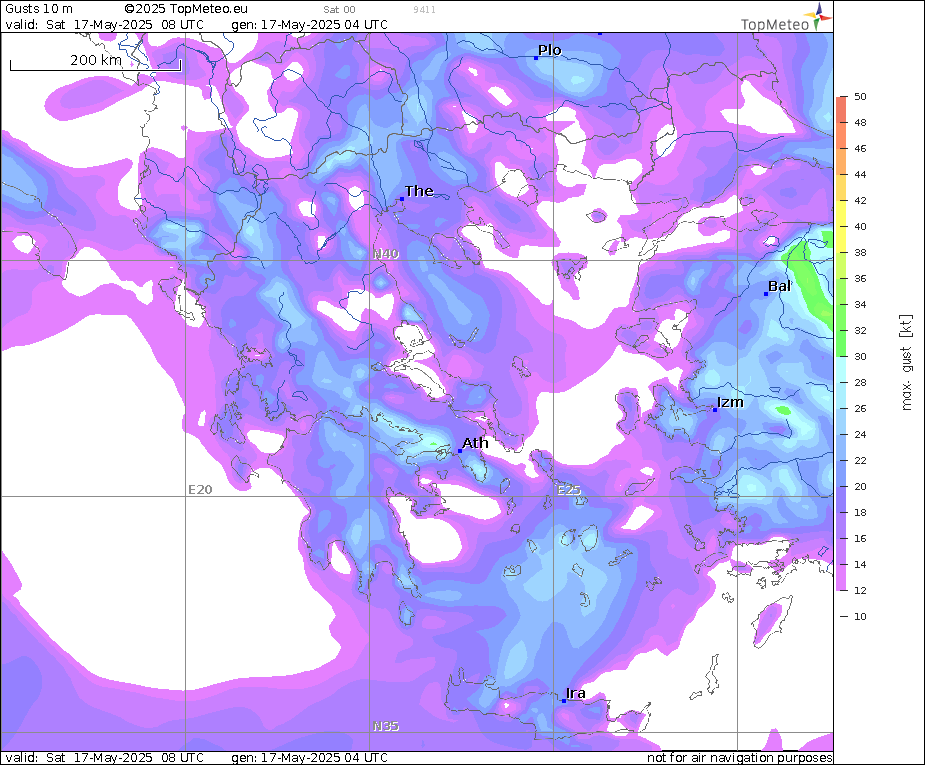Click the 'max. gust [kt]' legend title
This screenshot has width=925, height=765.
pos(906,362)
